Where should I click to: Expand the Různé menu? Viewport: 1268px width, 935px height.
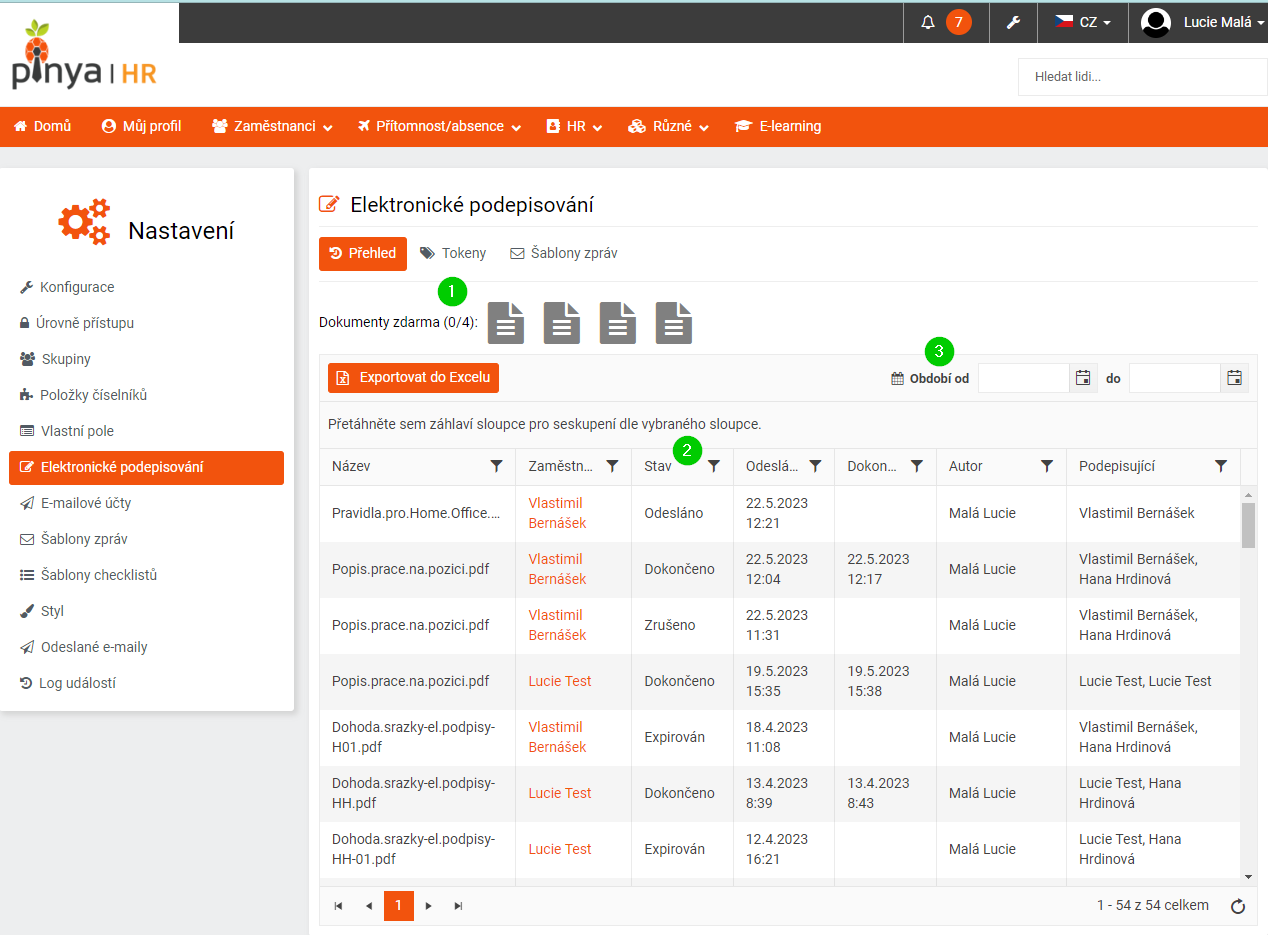click(x=668, y=126)
